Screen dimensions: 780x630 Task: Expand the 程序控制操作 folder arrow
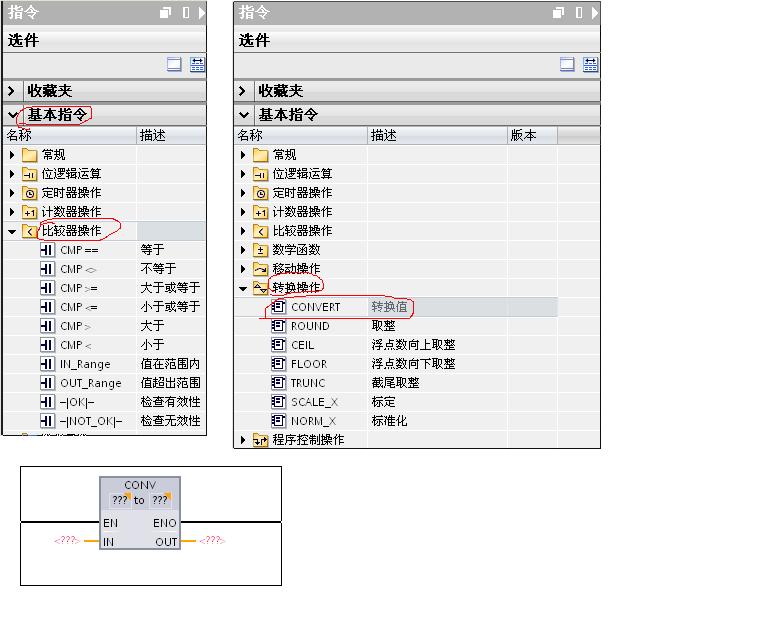point(243,440)
